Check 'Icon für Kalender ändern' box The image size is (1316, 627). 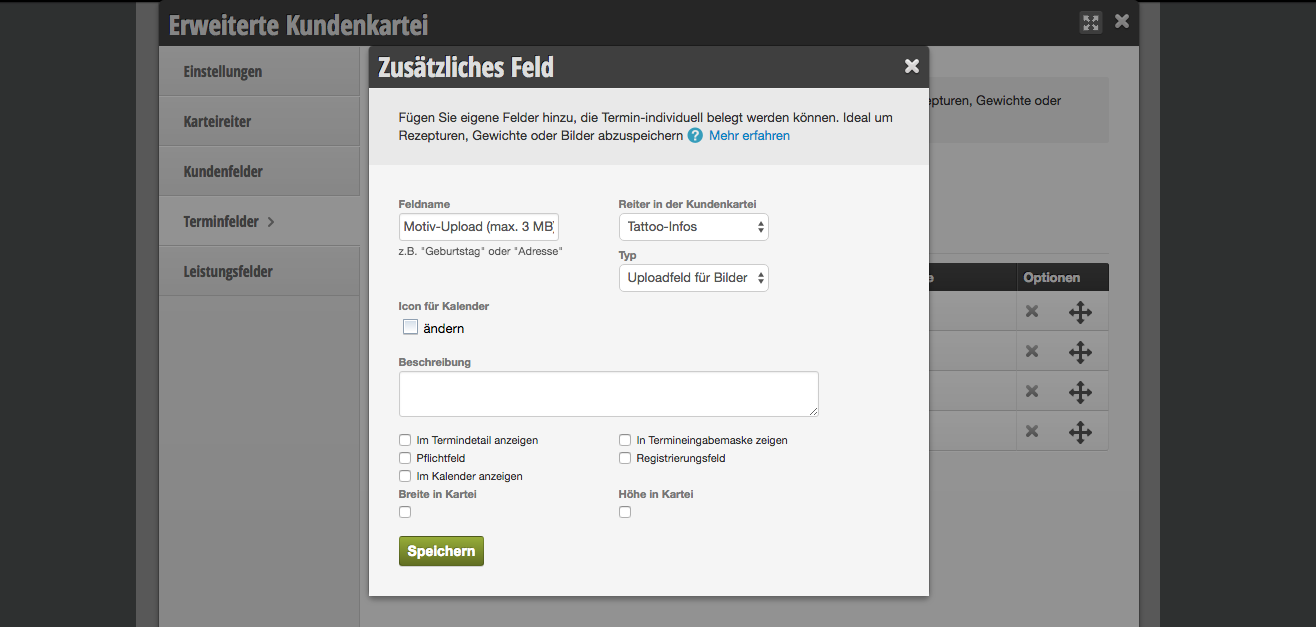pyautogui.click(x=410, y=327)
